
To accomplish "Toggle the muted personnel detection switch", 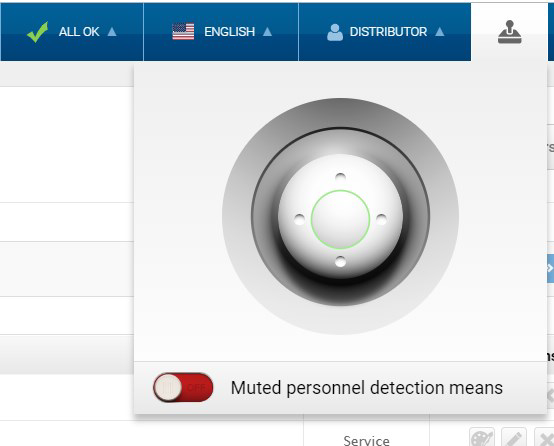I will [183, 387].
